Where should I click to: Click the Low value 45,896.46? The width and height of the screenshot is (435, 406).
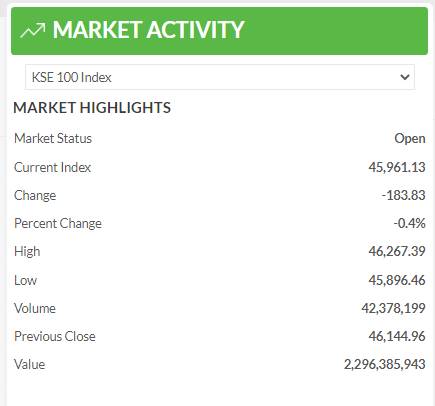click(x=397, y=280)
